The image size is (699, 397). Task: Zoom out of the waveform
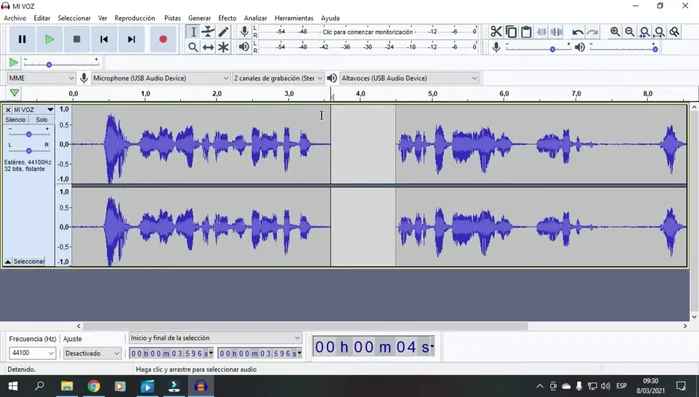pos(630,32)
